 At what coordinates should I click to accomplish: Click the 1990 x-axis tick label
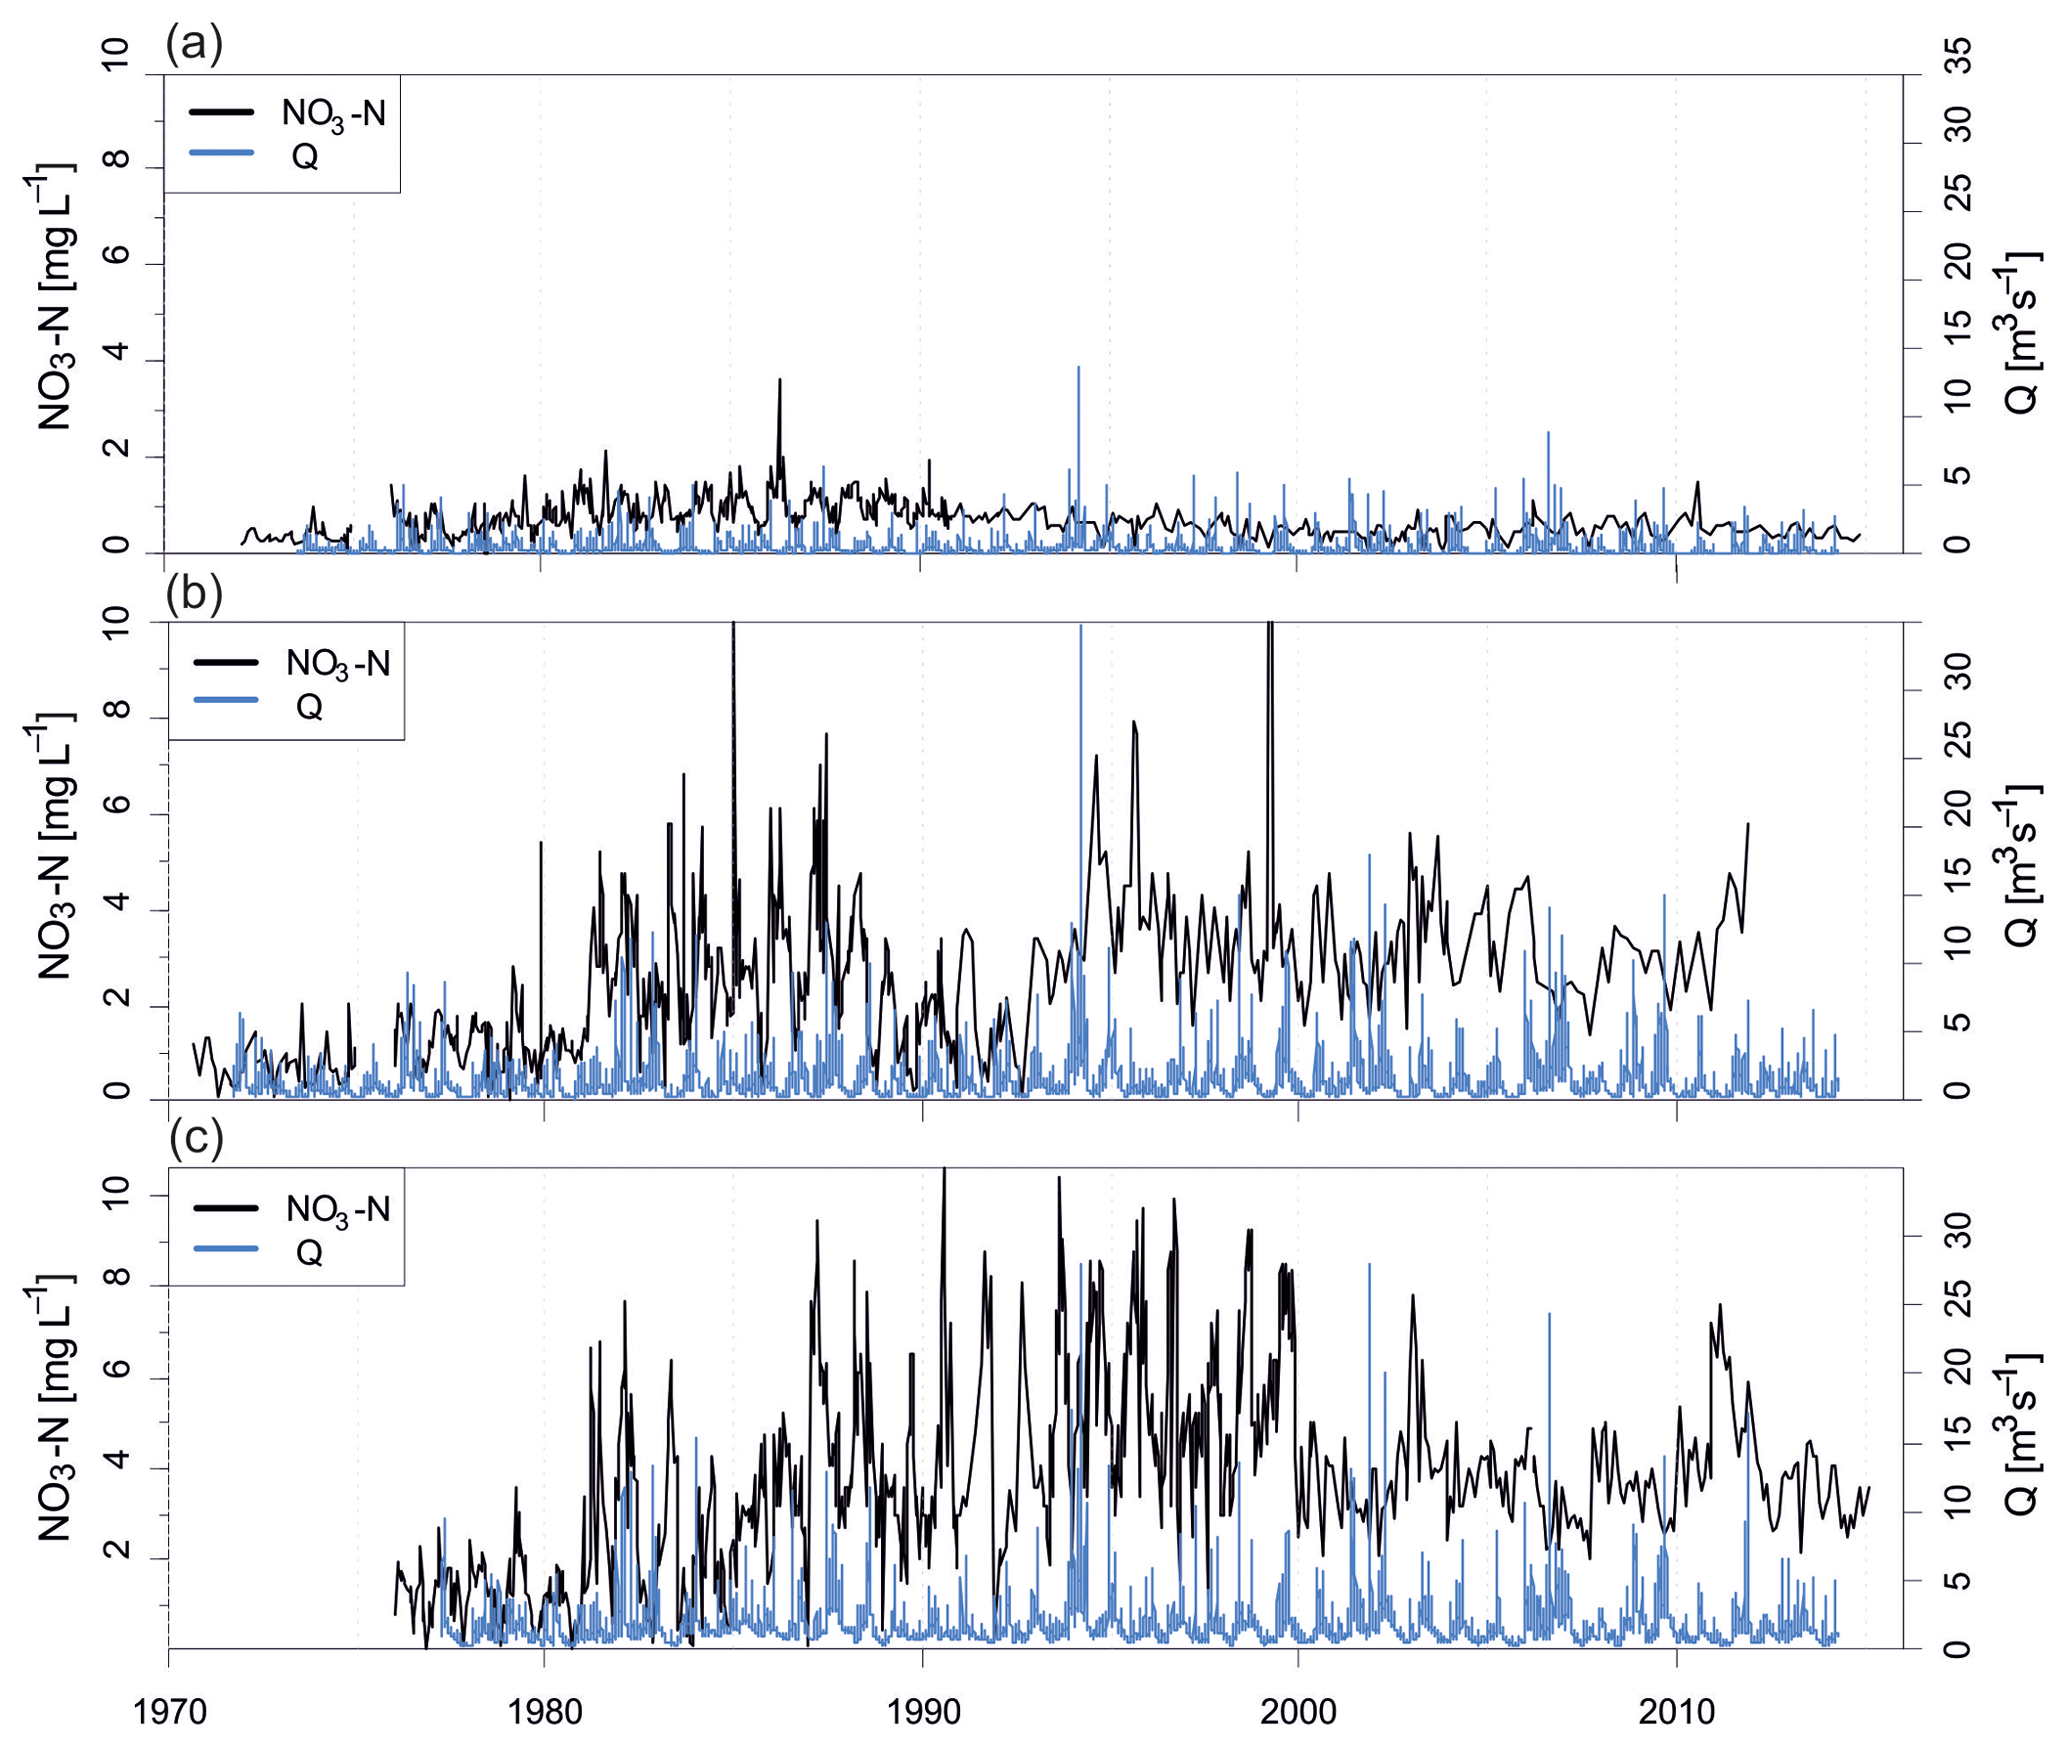pos(922,1712)
